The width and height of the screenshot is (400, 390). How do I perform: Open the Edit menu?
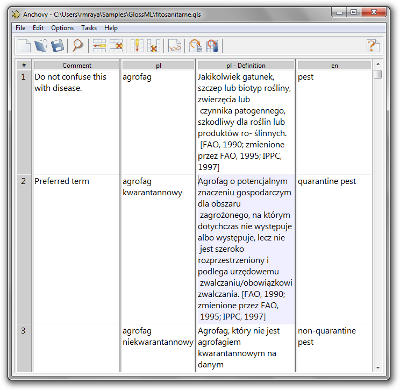click(x=38, y=28)
